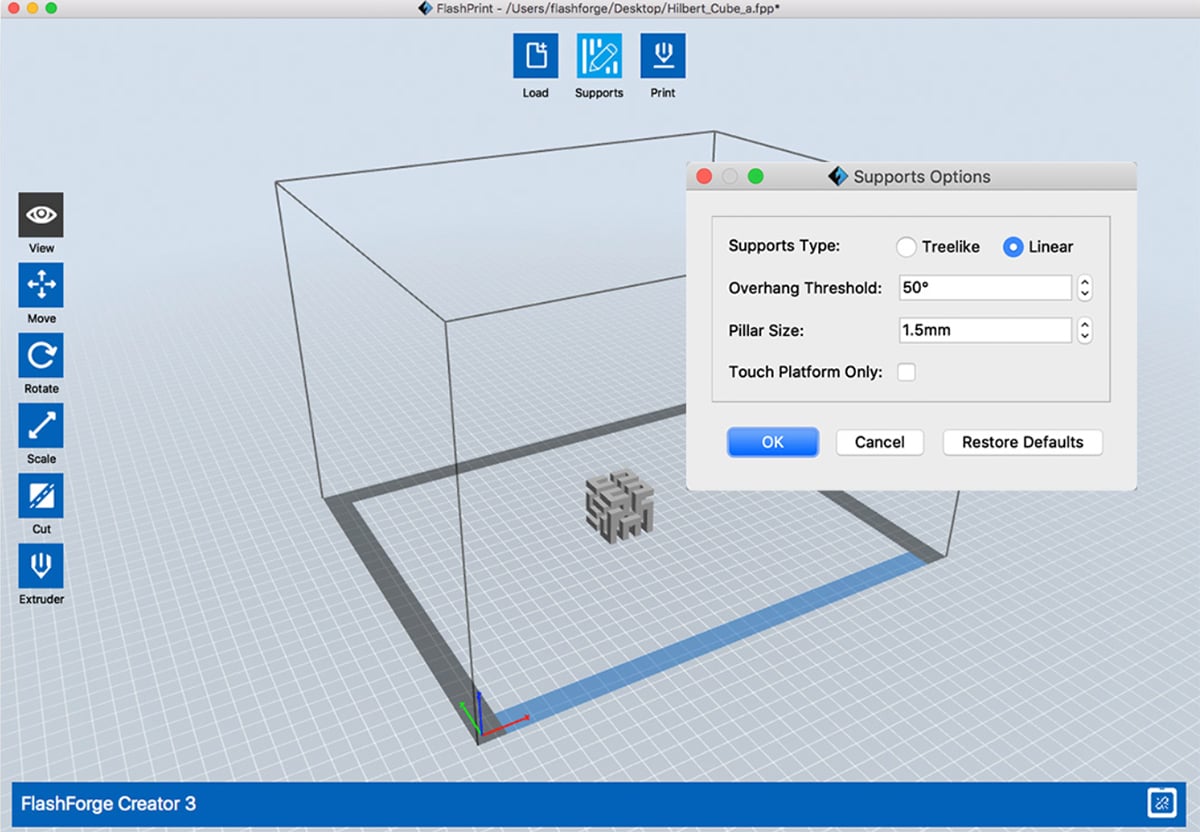Select the Rotate tool
The image size is (1200, 832).
[x=41, y=355]
